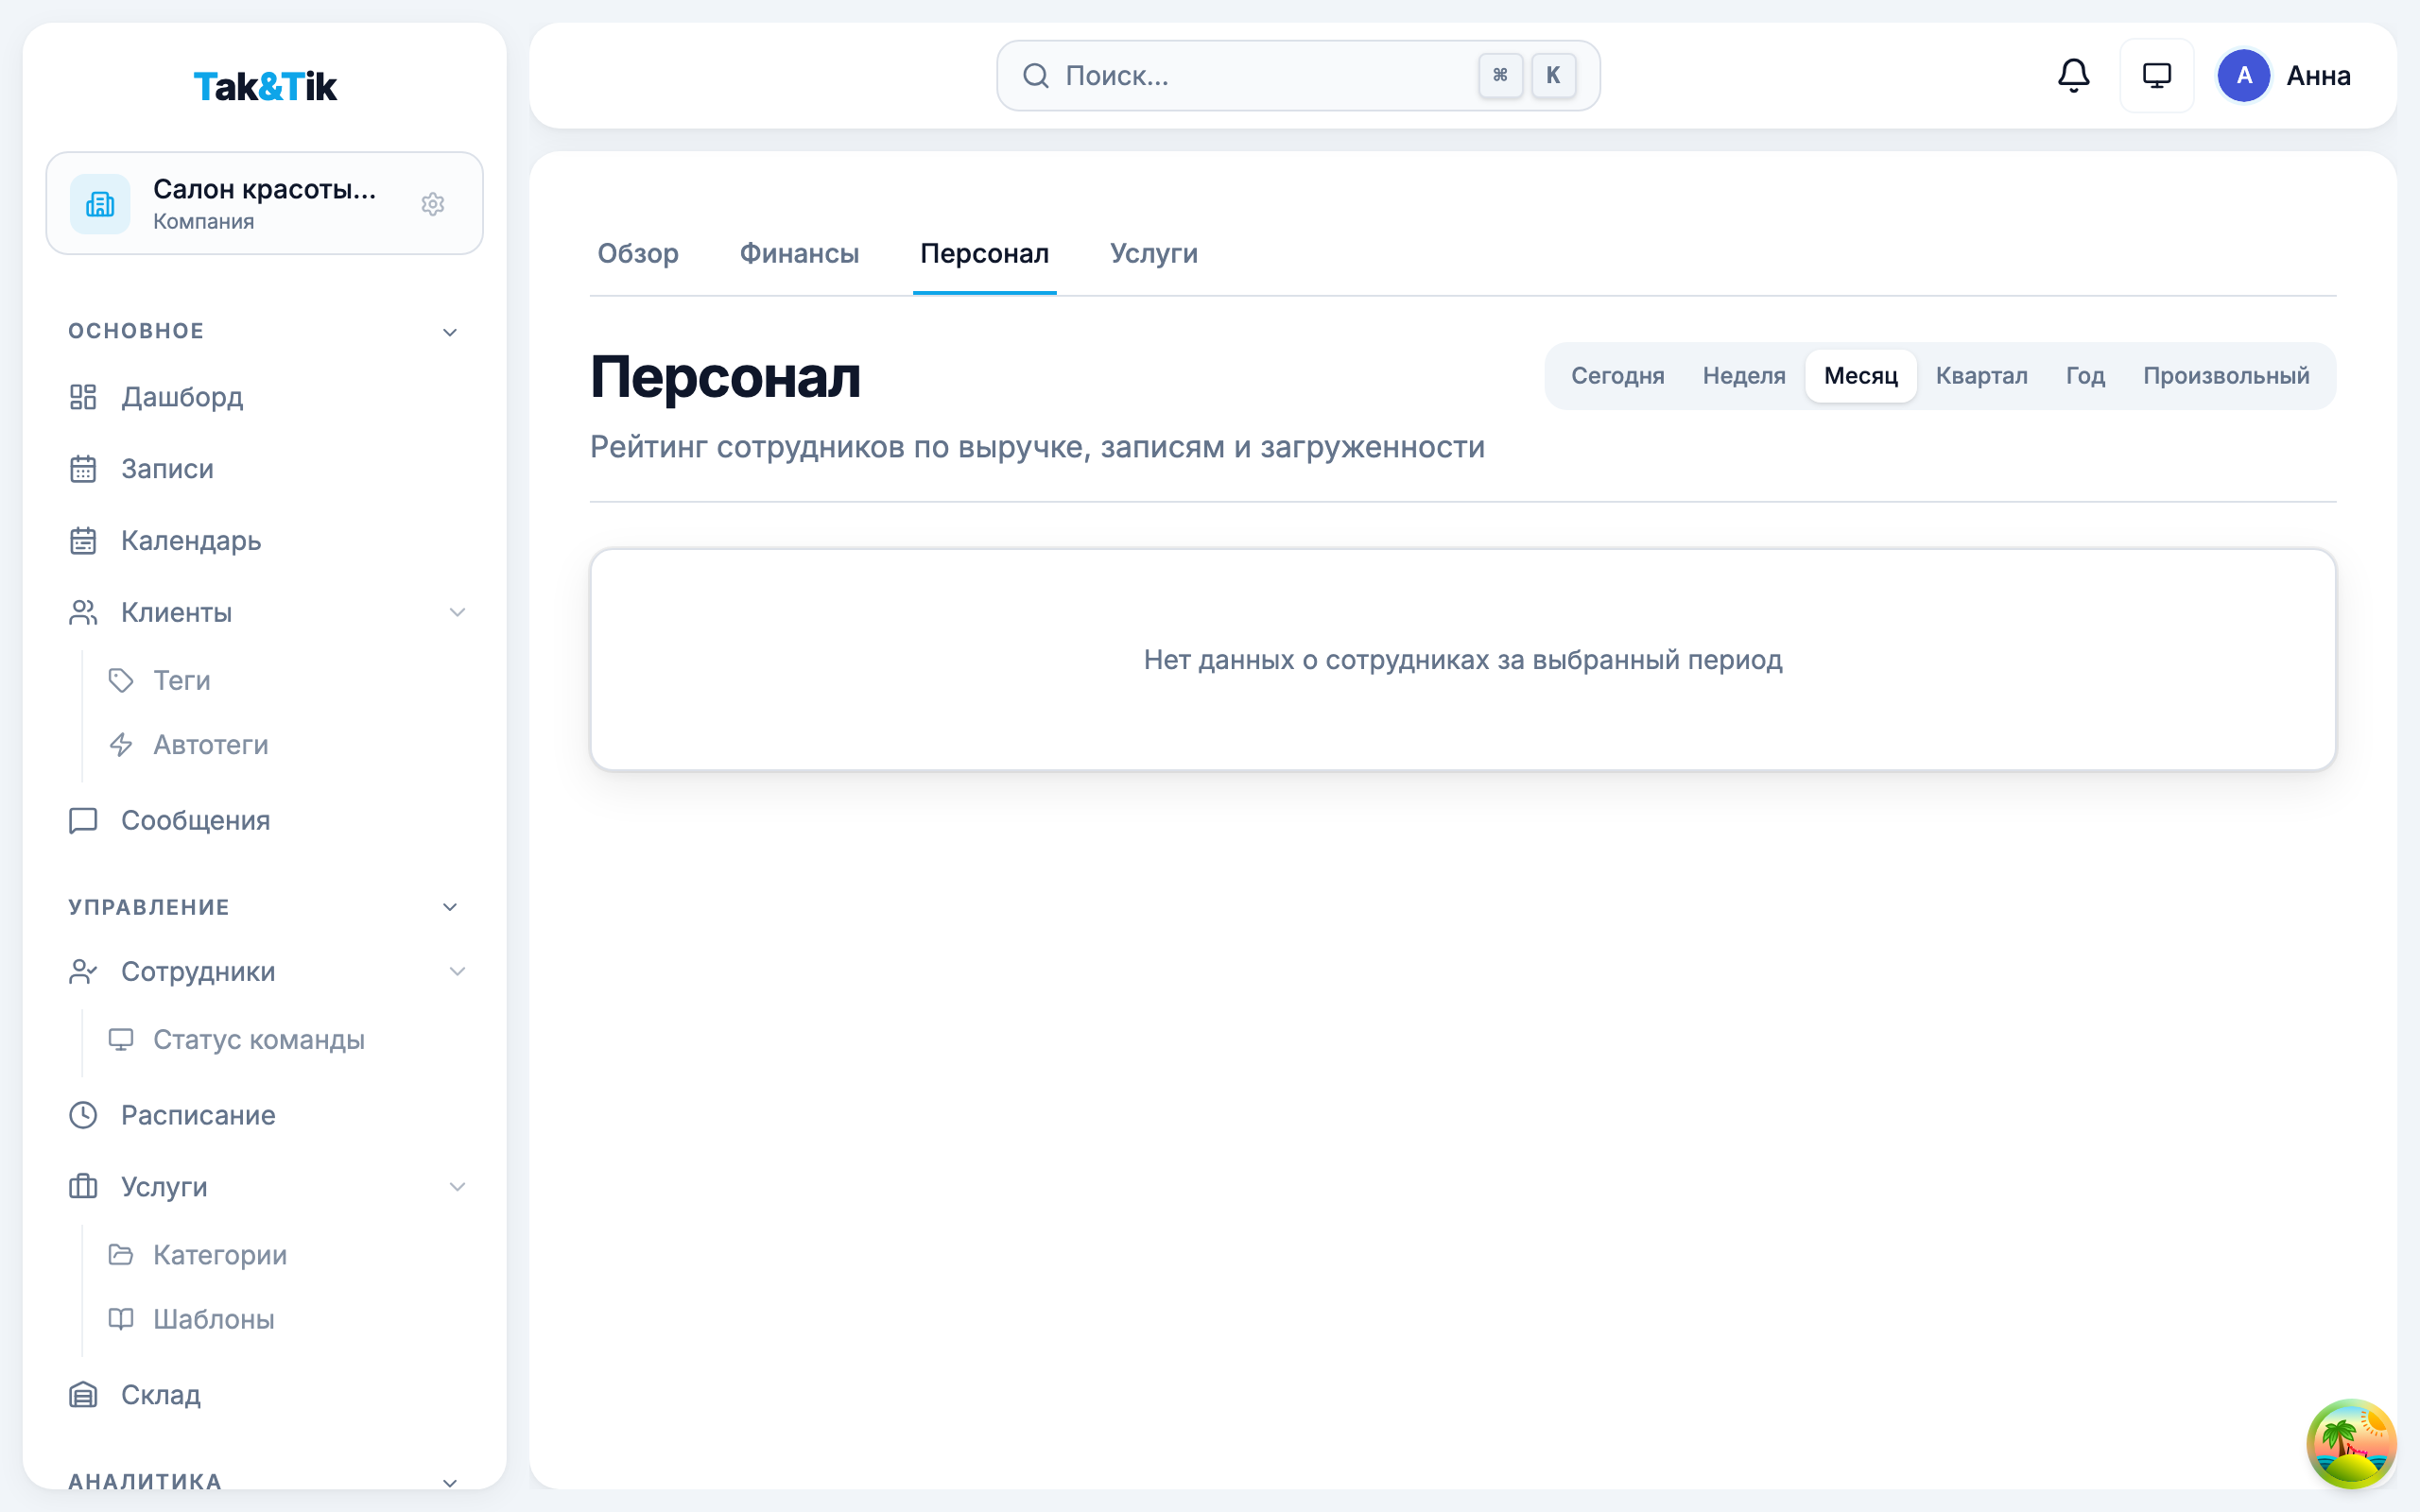Open Календарь using its sidebar icon
Screen dimensions: 2420x1512
[83, 540]
